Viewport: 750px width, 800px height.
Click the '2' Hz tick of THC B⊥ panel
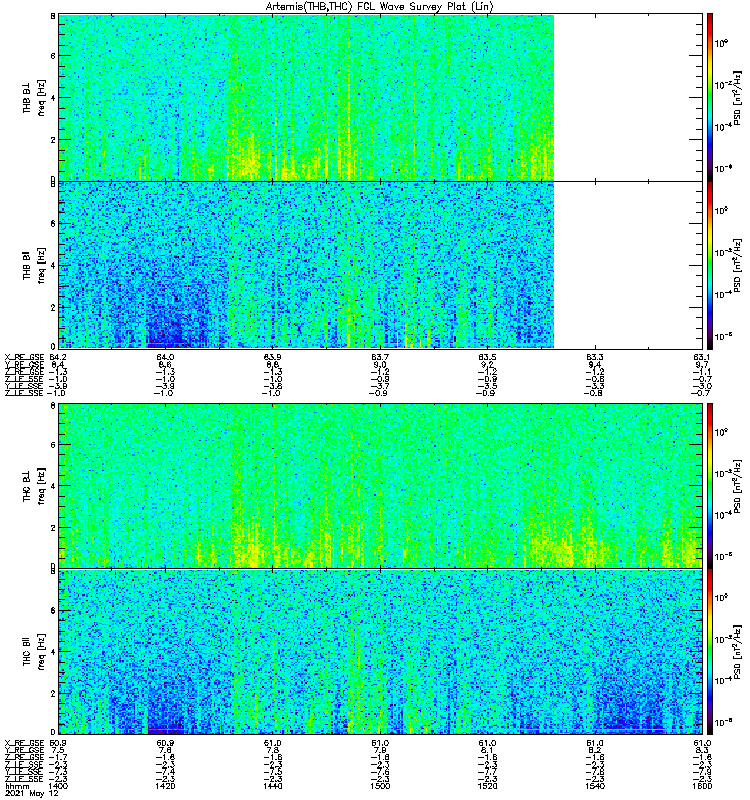pyautogui.click(x=53, y=528)
